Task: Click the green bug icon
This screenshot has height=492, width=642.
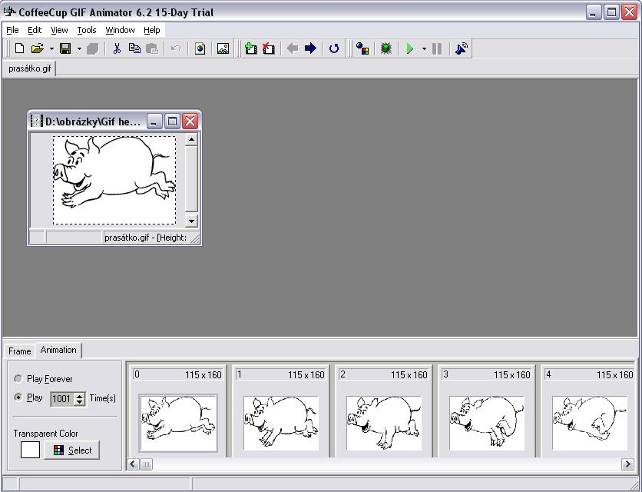Action: coord(386,48)
